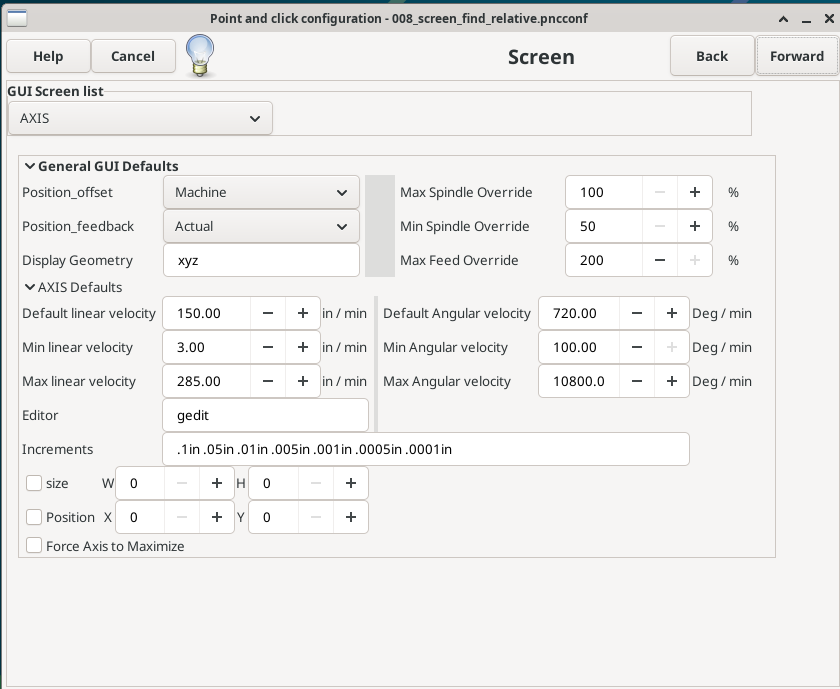Image resolution: width=840 pixels, height=689 pixels.
Task: Increase Position Y value with plus
Action: click(x=350, y=517)
